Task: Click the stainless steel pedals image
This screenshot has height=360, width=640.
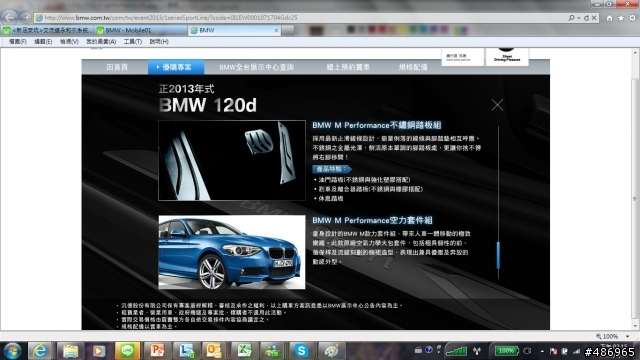Action: 232,160
